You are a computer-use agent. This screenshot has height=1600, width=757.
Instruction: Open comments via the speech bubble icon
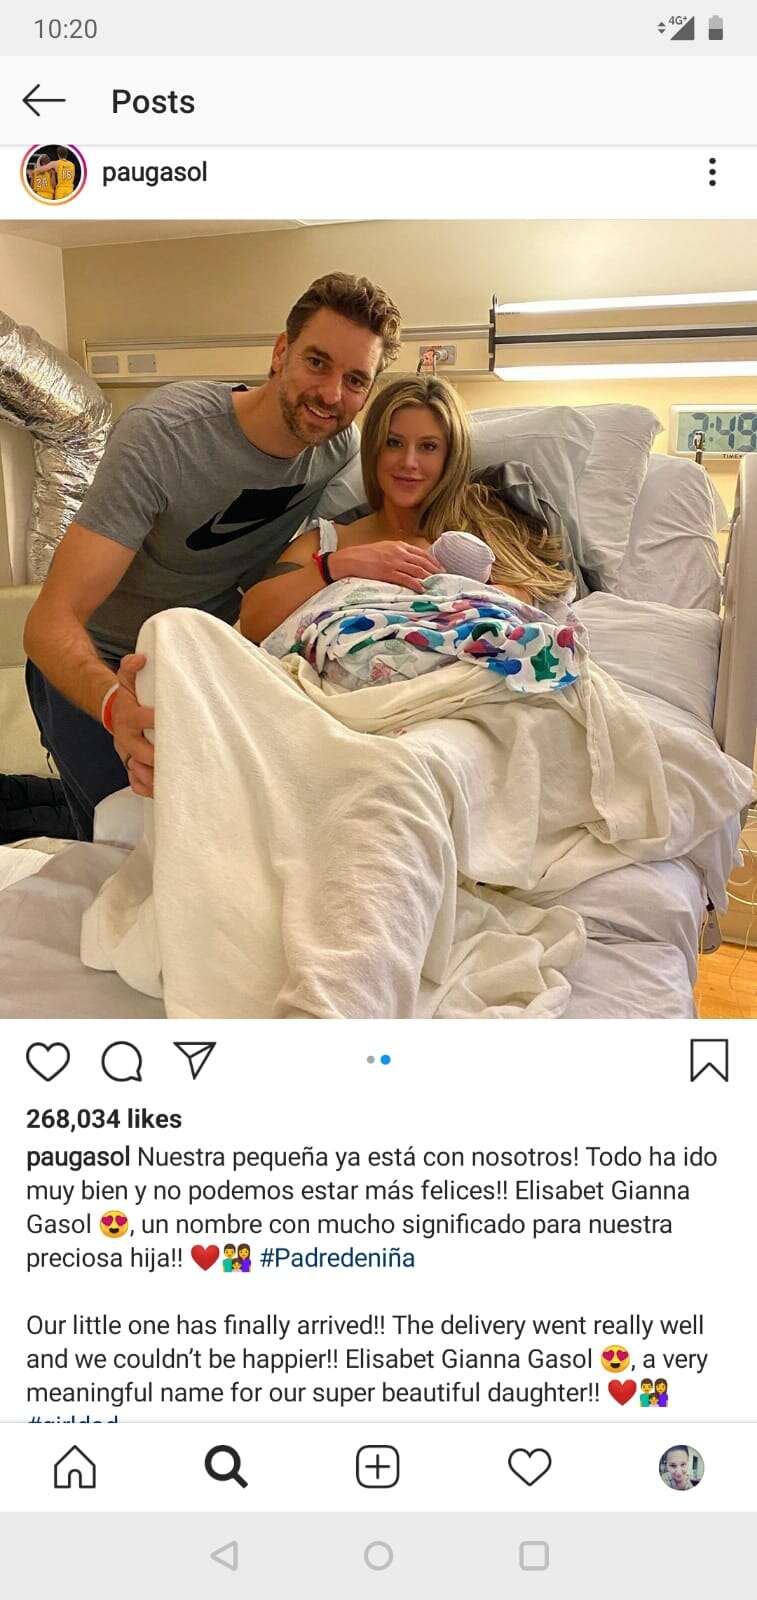(x=121, y=1061)
